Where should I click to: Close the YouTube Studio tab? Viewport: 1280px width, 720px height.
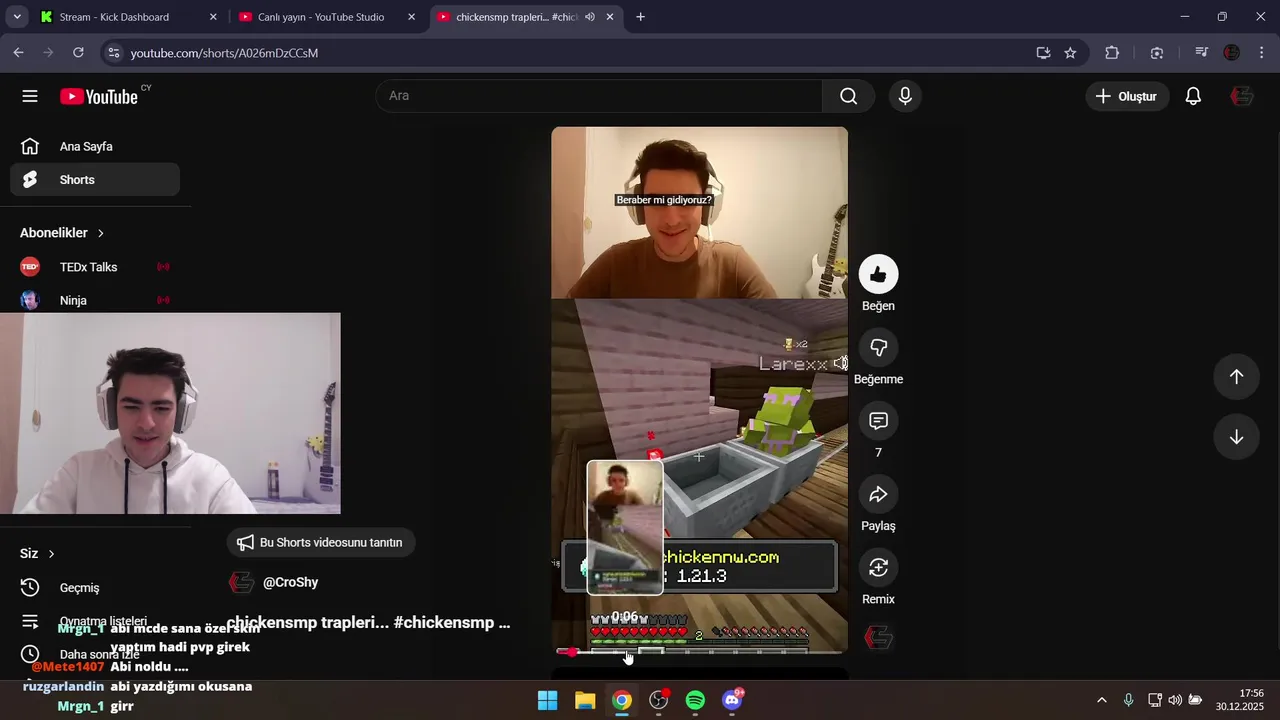pyautogui.click(x=411, y=17)
